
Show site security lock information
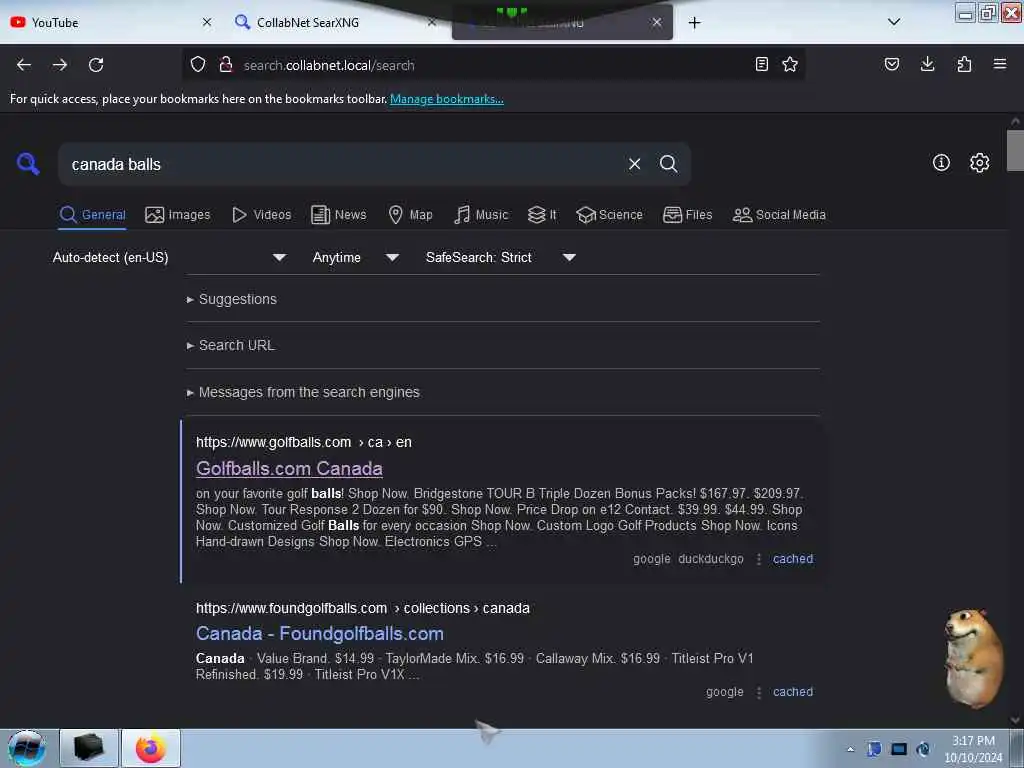[226, 64]
